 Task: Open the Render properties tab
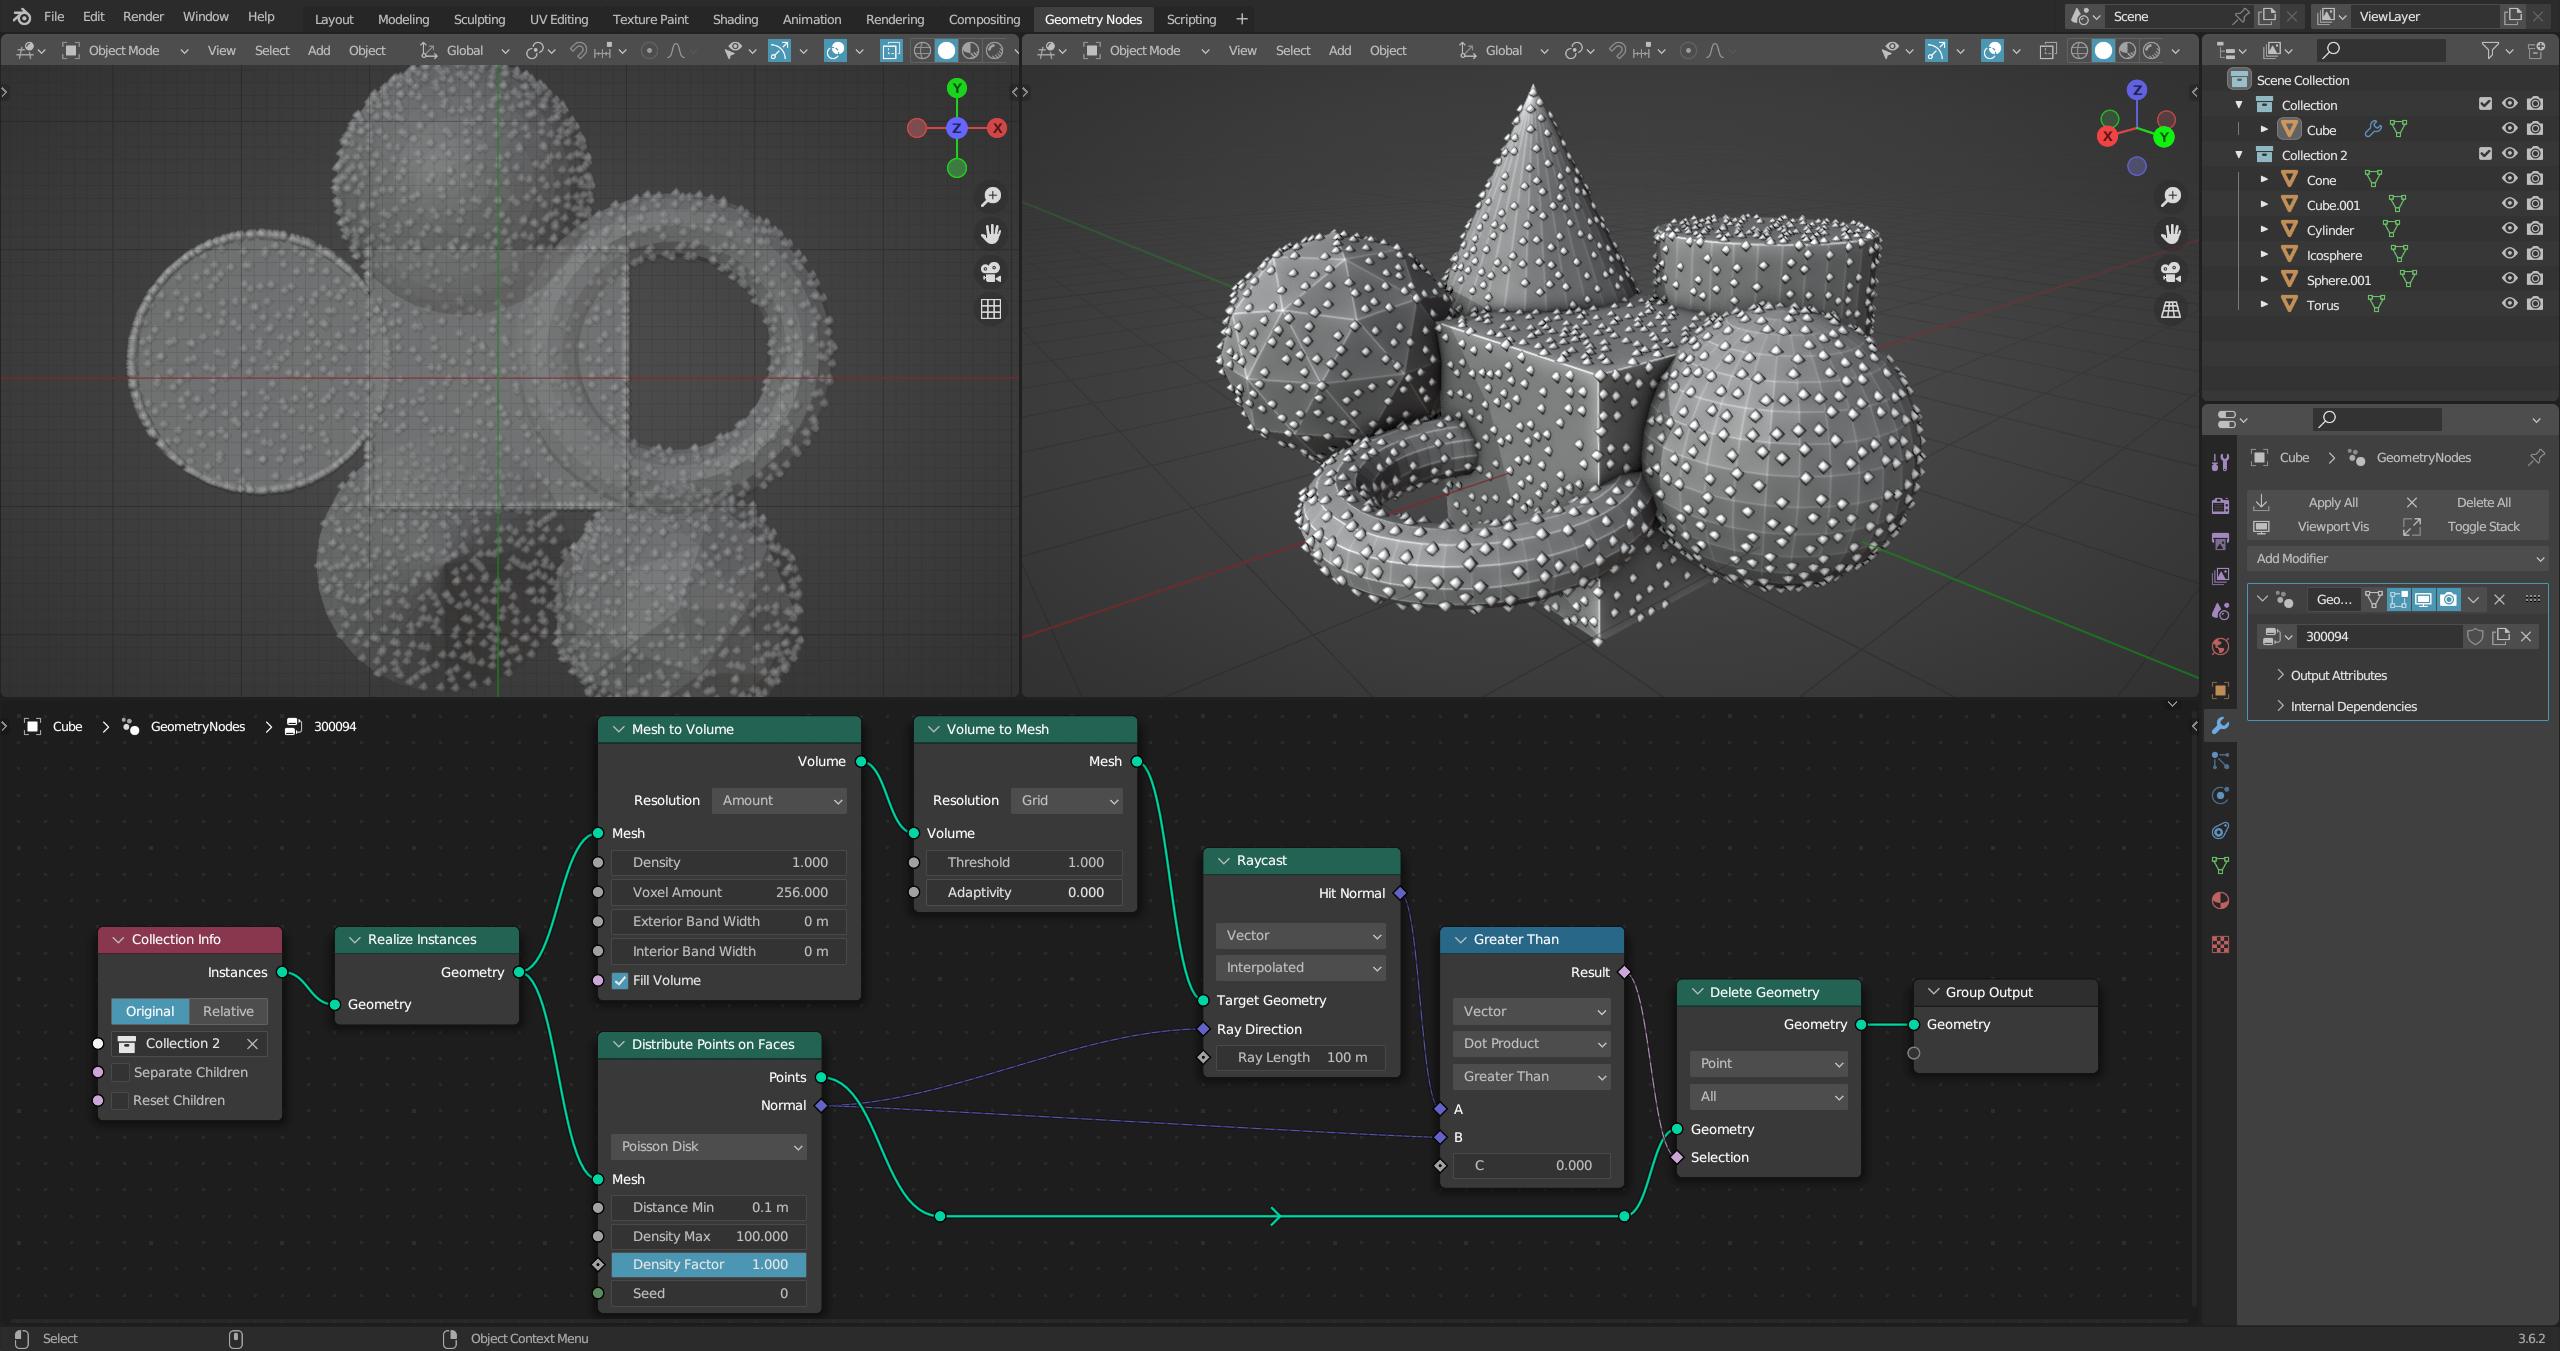[x=2220, y=506]
